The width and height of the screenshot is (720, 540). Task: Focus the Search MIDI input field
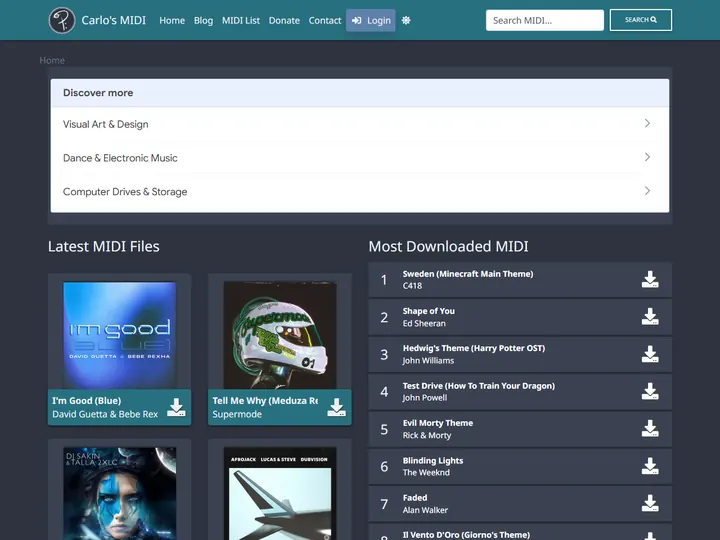coord(545,20)
